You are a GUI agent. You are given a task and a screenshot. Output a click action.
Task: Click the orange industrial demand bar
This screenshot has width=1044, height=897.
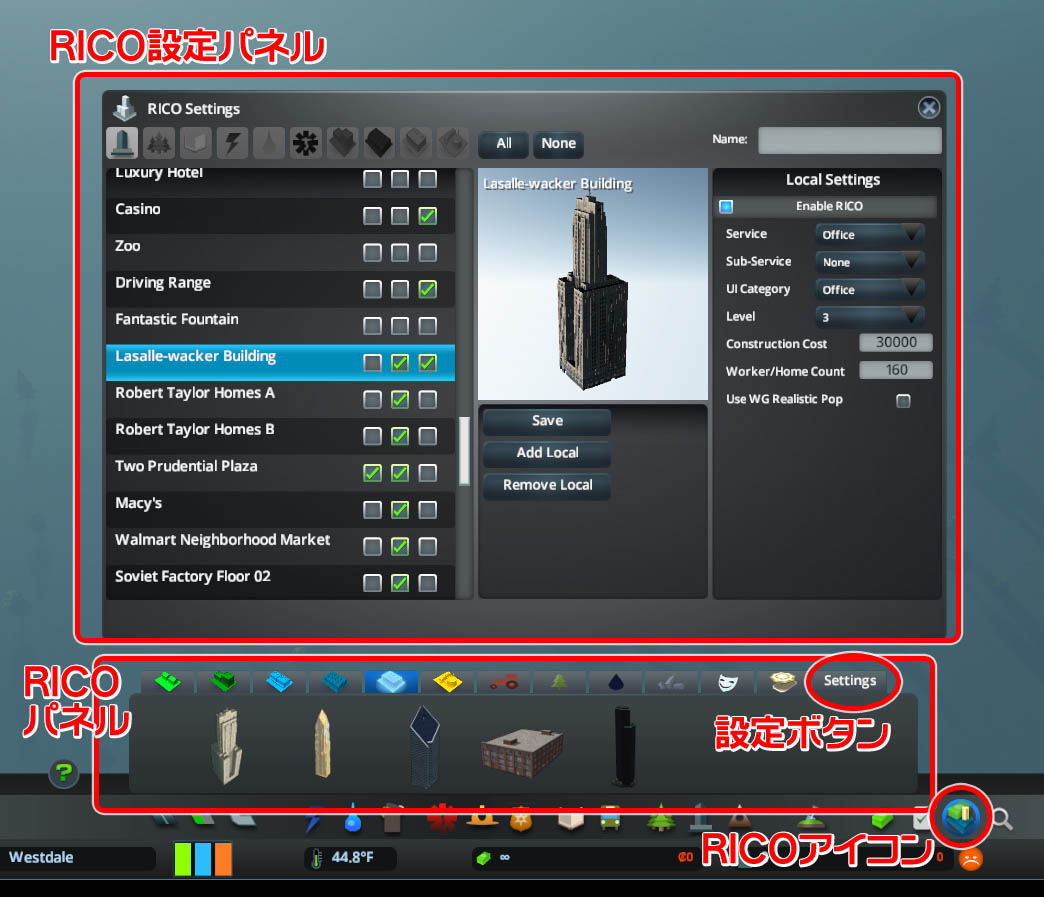pyautogui.click(x=223, y=858)
